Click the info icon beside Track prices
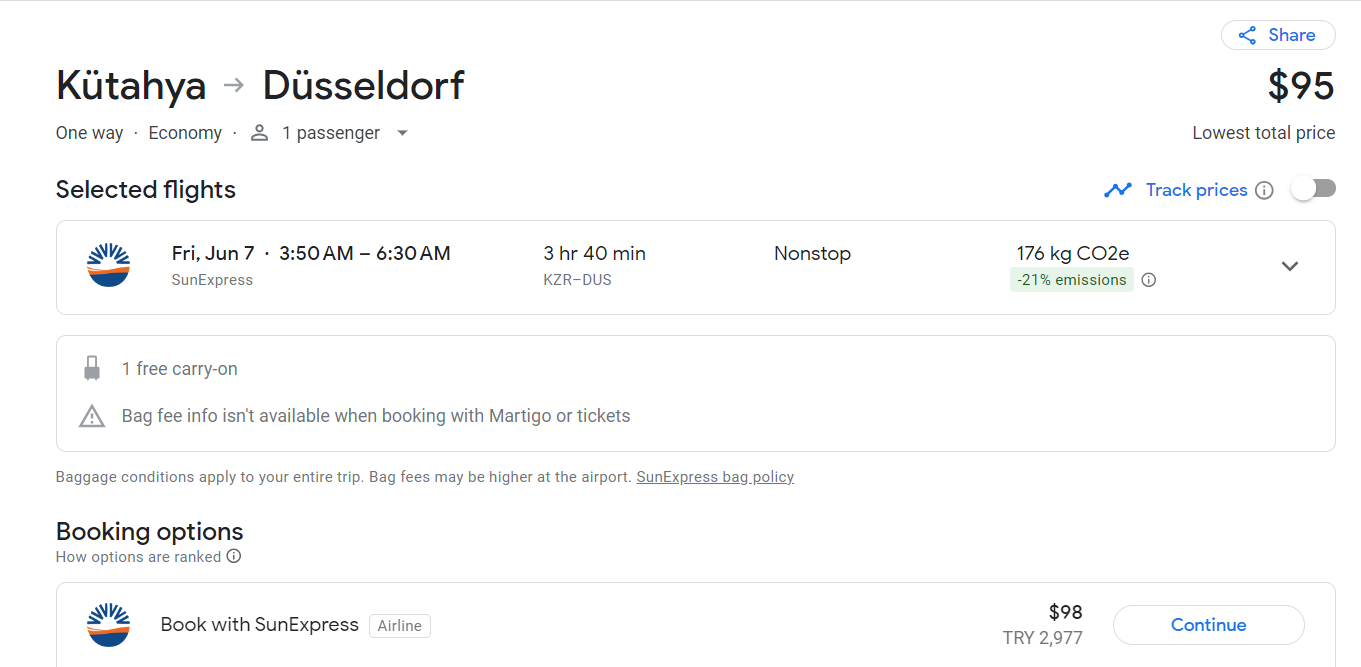1361x667 pixels. coord(1264,190)
